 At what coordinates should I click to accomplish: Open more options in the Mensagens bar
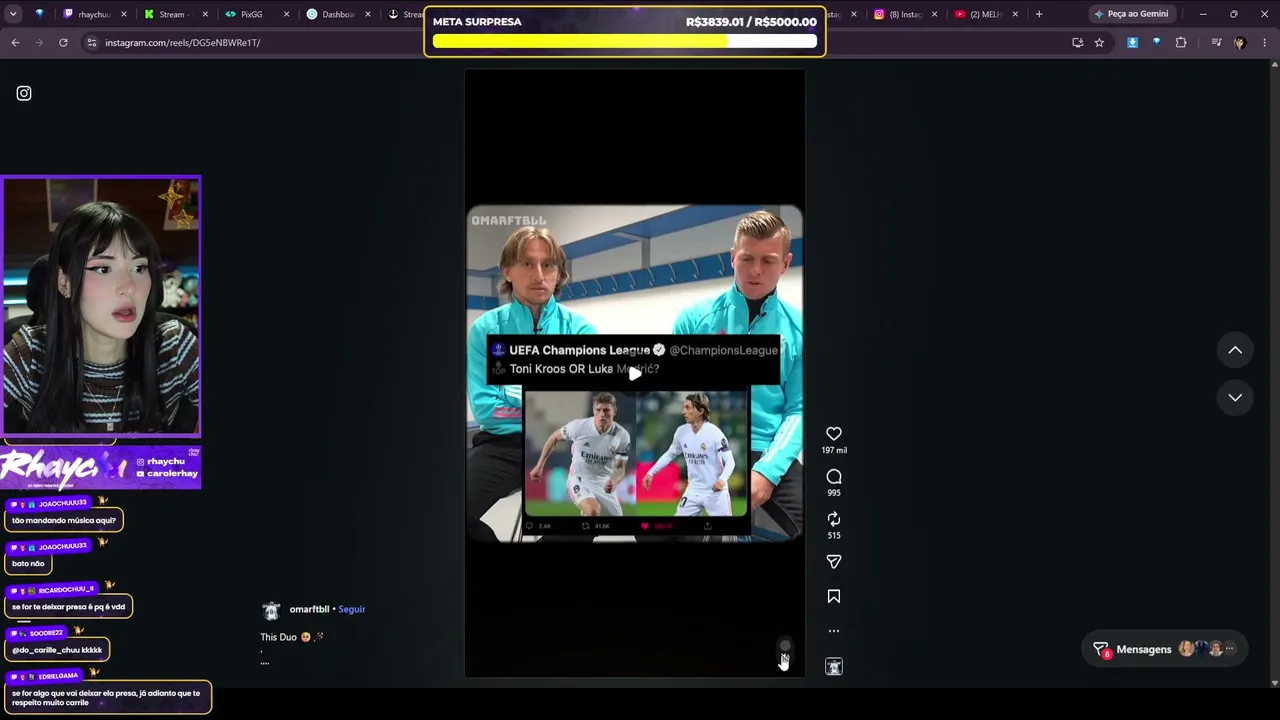[1230, 649]
